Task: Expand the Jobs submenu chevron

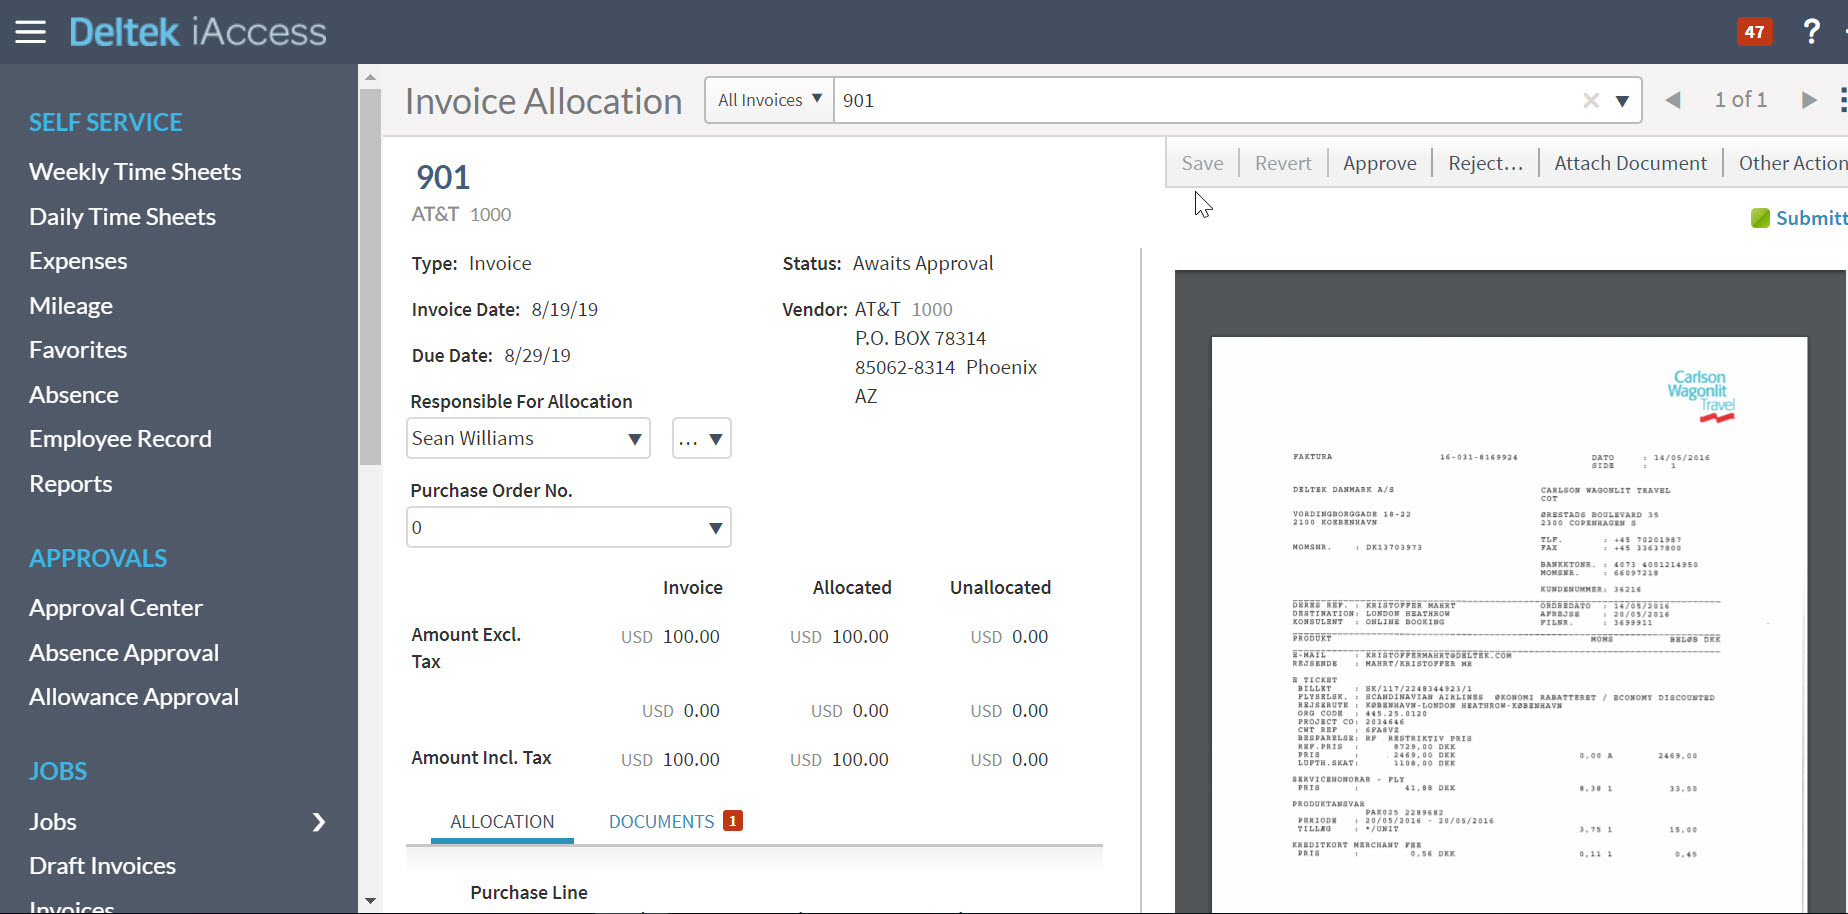Action: (x=319, y=822)
